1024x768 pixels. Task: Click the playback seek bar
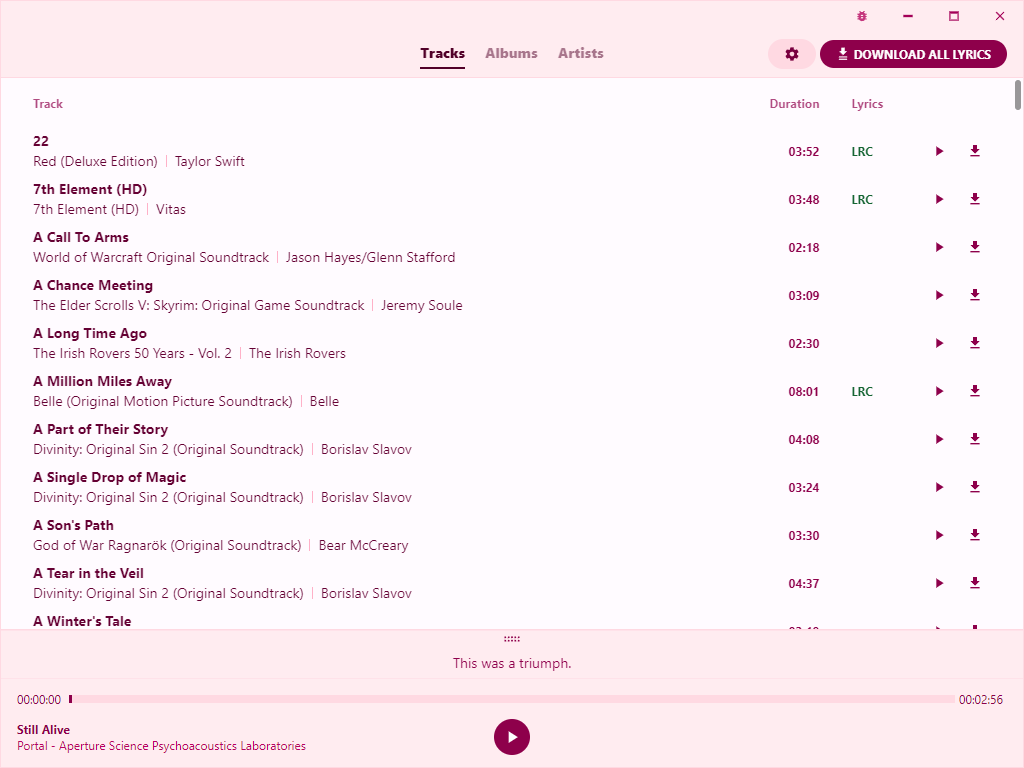(512, 699)
